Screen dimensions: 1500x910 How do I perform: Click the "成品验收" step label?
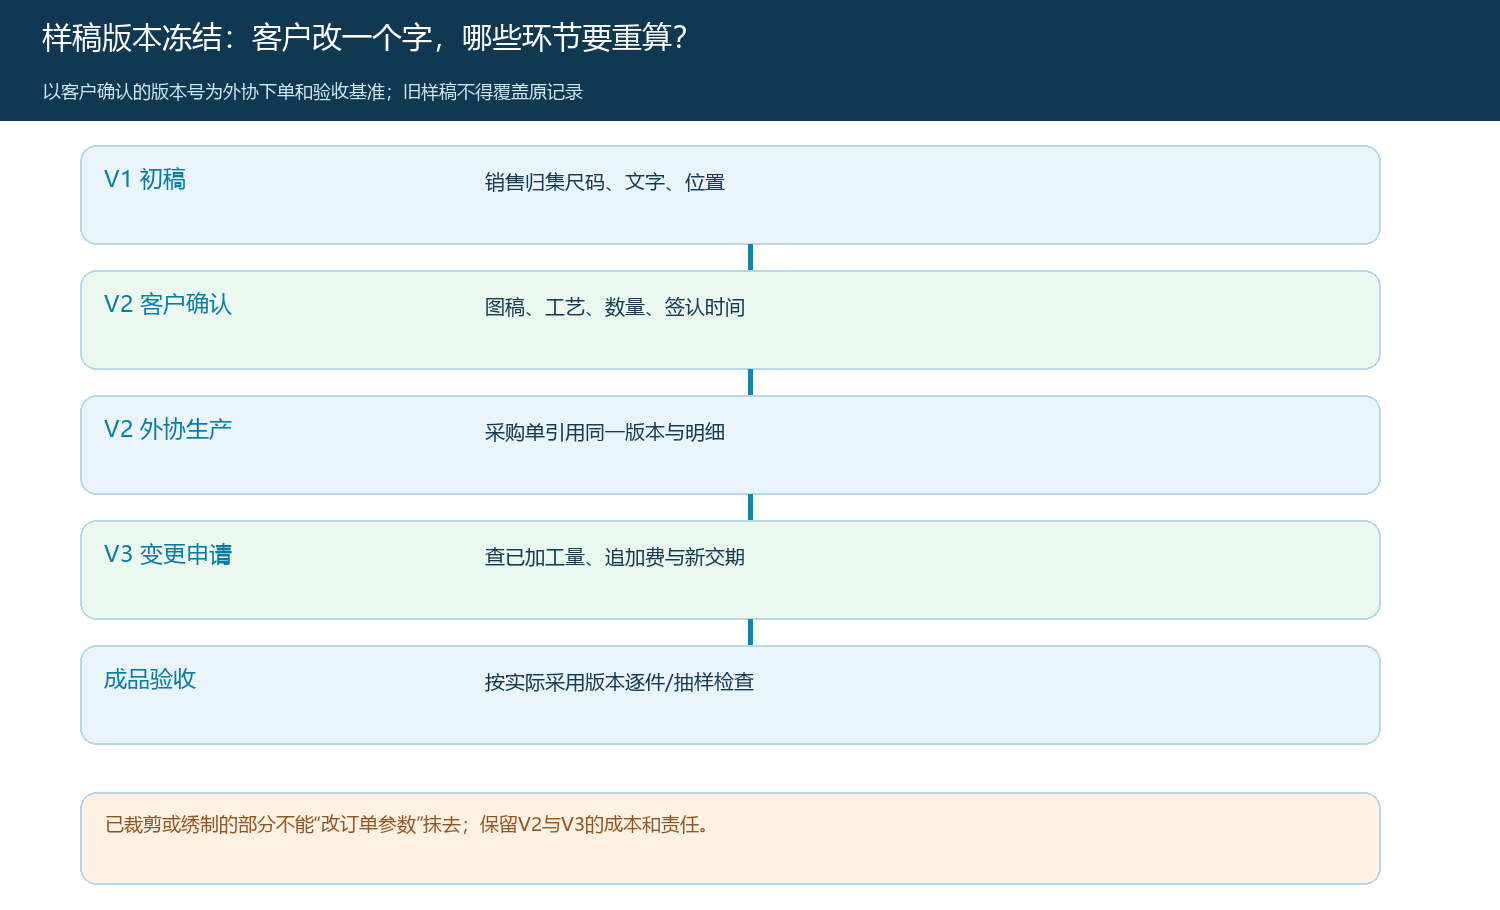(x=150, y=680)
